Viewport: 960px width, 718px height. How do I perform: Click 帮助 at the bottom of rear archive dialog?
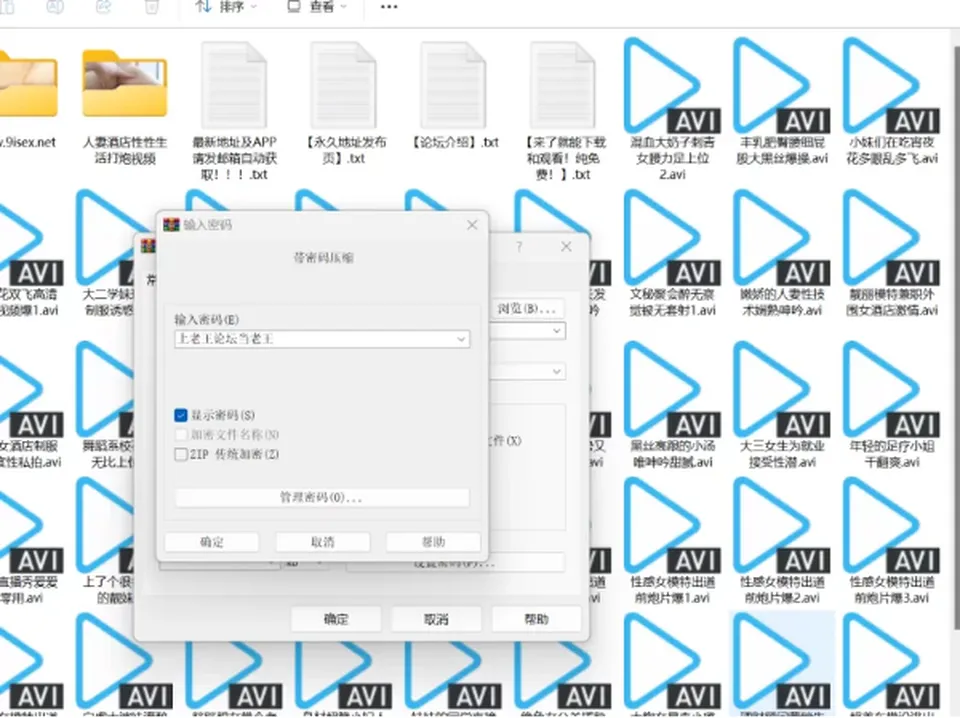click(536, 619)
